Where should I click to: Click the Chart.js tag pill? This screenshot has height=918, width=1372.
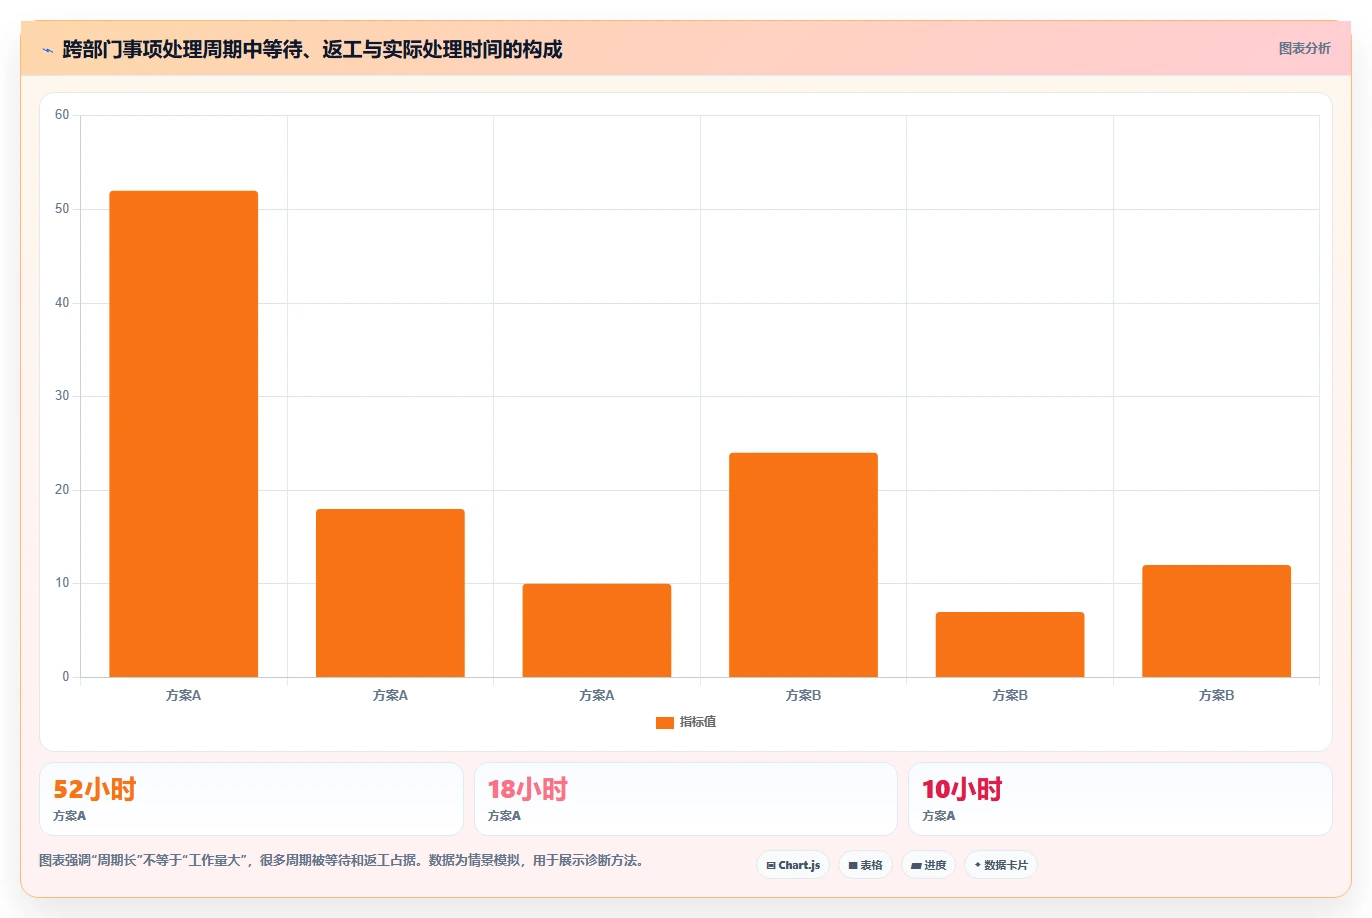tap(793, 865)
